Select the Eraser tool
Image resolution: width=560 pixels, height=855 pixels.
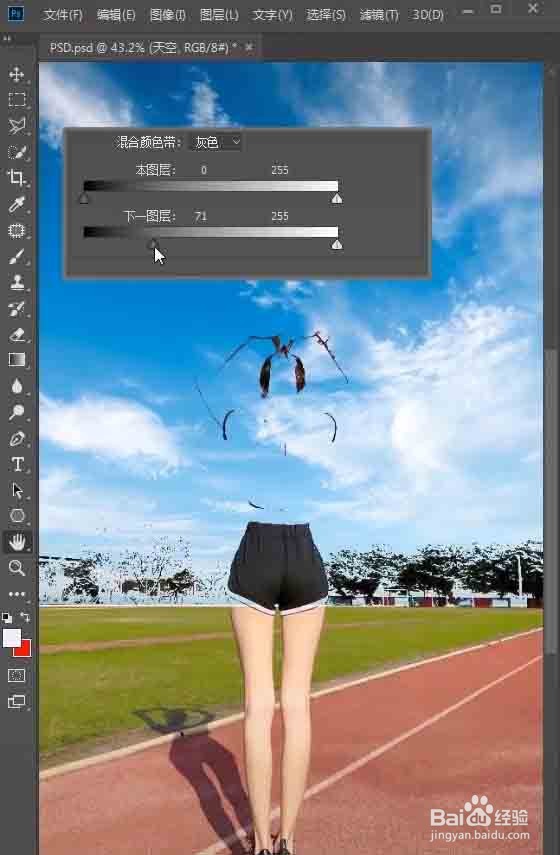point(16,334)
